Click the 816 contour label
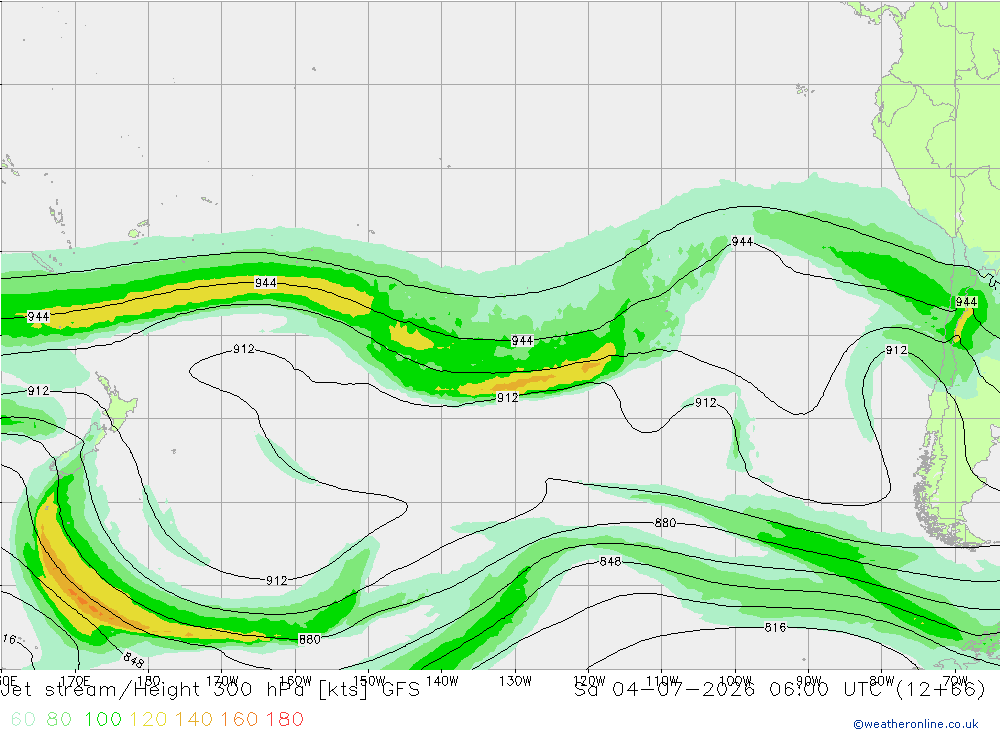This screenshot has height=733, width=1000. pos(775,627)
